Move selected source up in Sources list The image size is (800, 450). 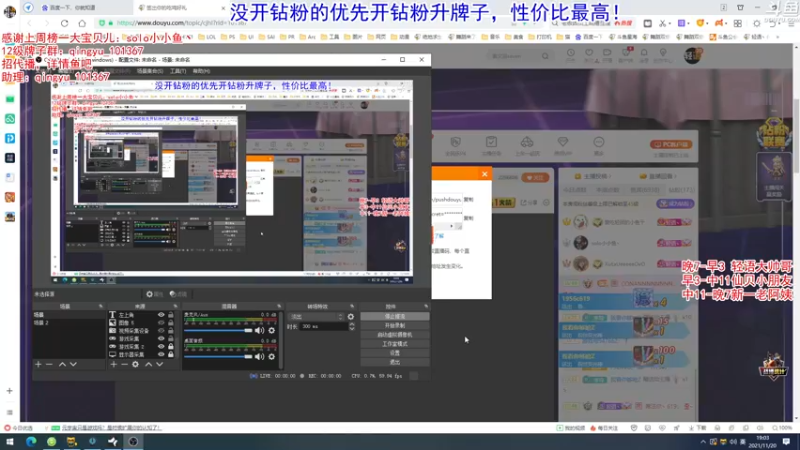(148, 364)
